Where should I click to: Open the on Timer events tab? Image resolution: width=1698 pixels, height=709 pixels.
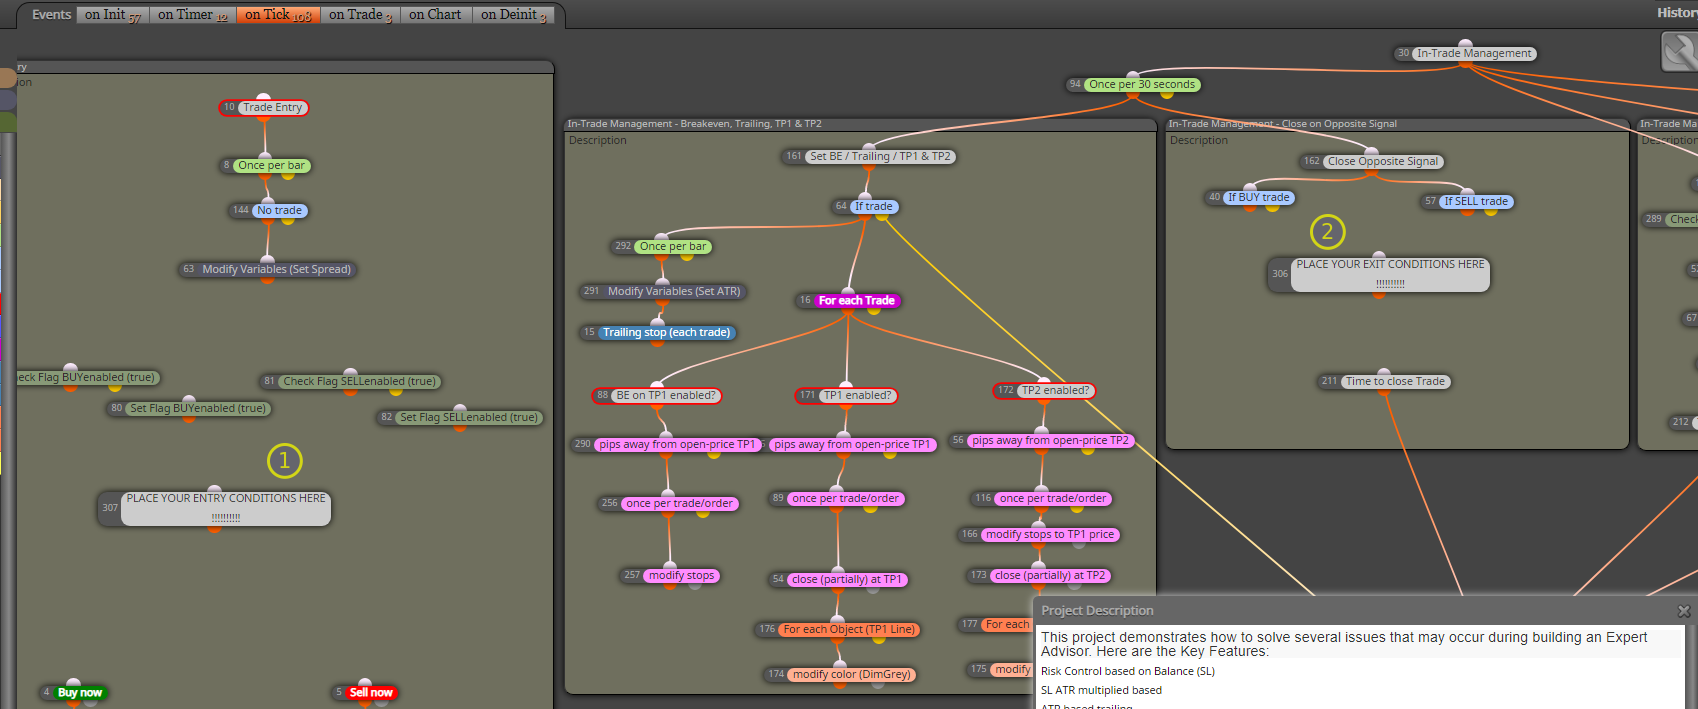pos(193,14)
